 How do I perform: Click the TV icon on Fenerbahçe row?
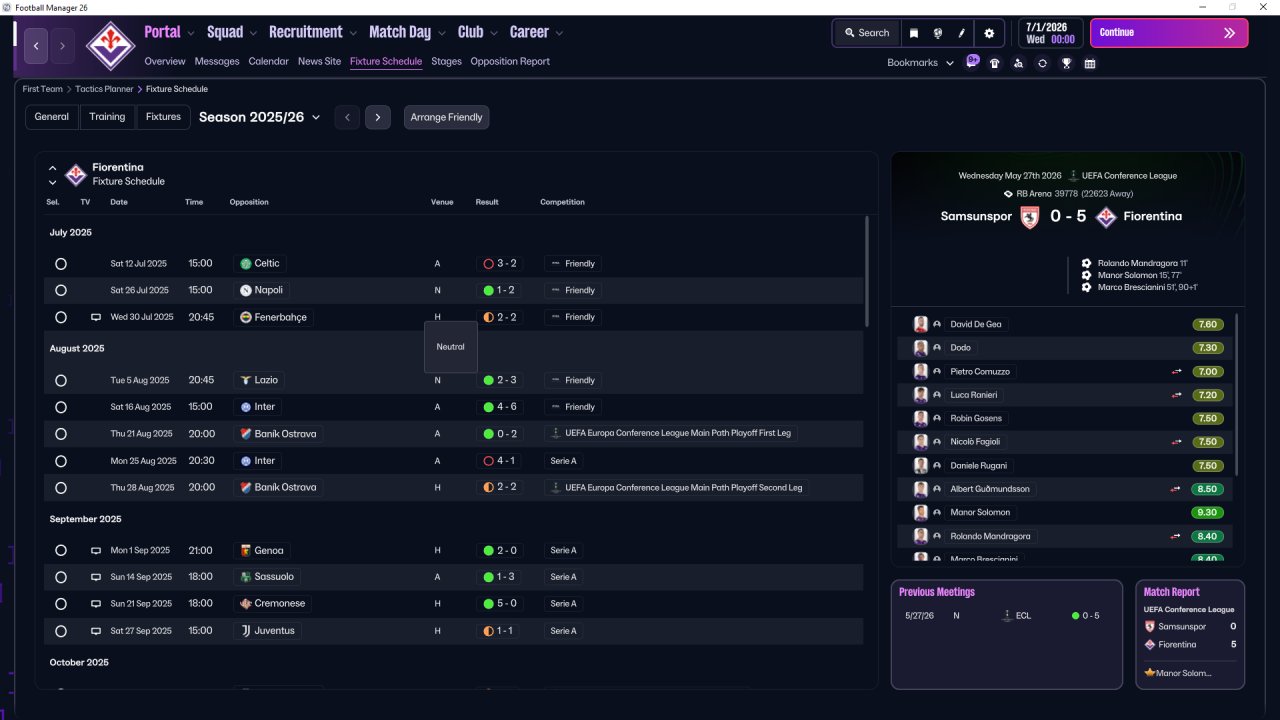[x=96, y=317]
